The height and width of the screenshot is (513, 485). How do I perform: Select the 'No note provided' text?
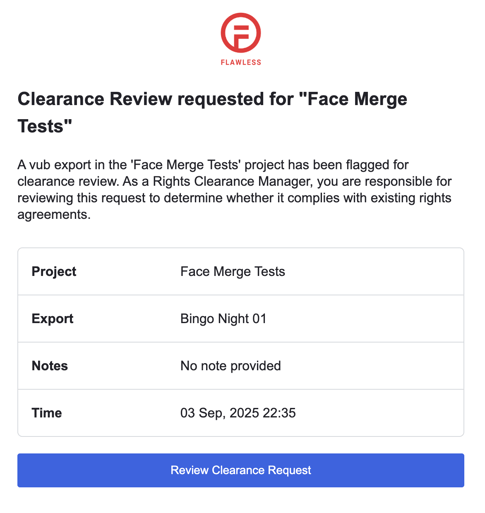pyautogui.click(x=231, y=366)
